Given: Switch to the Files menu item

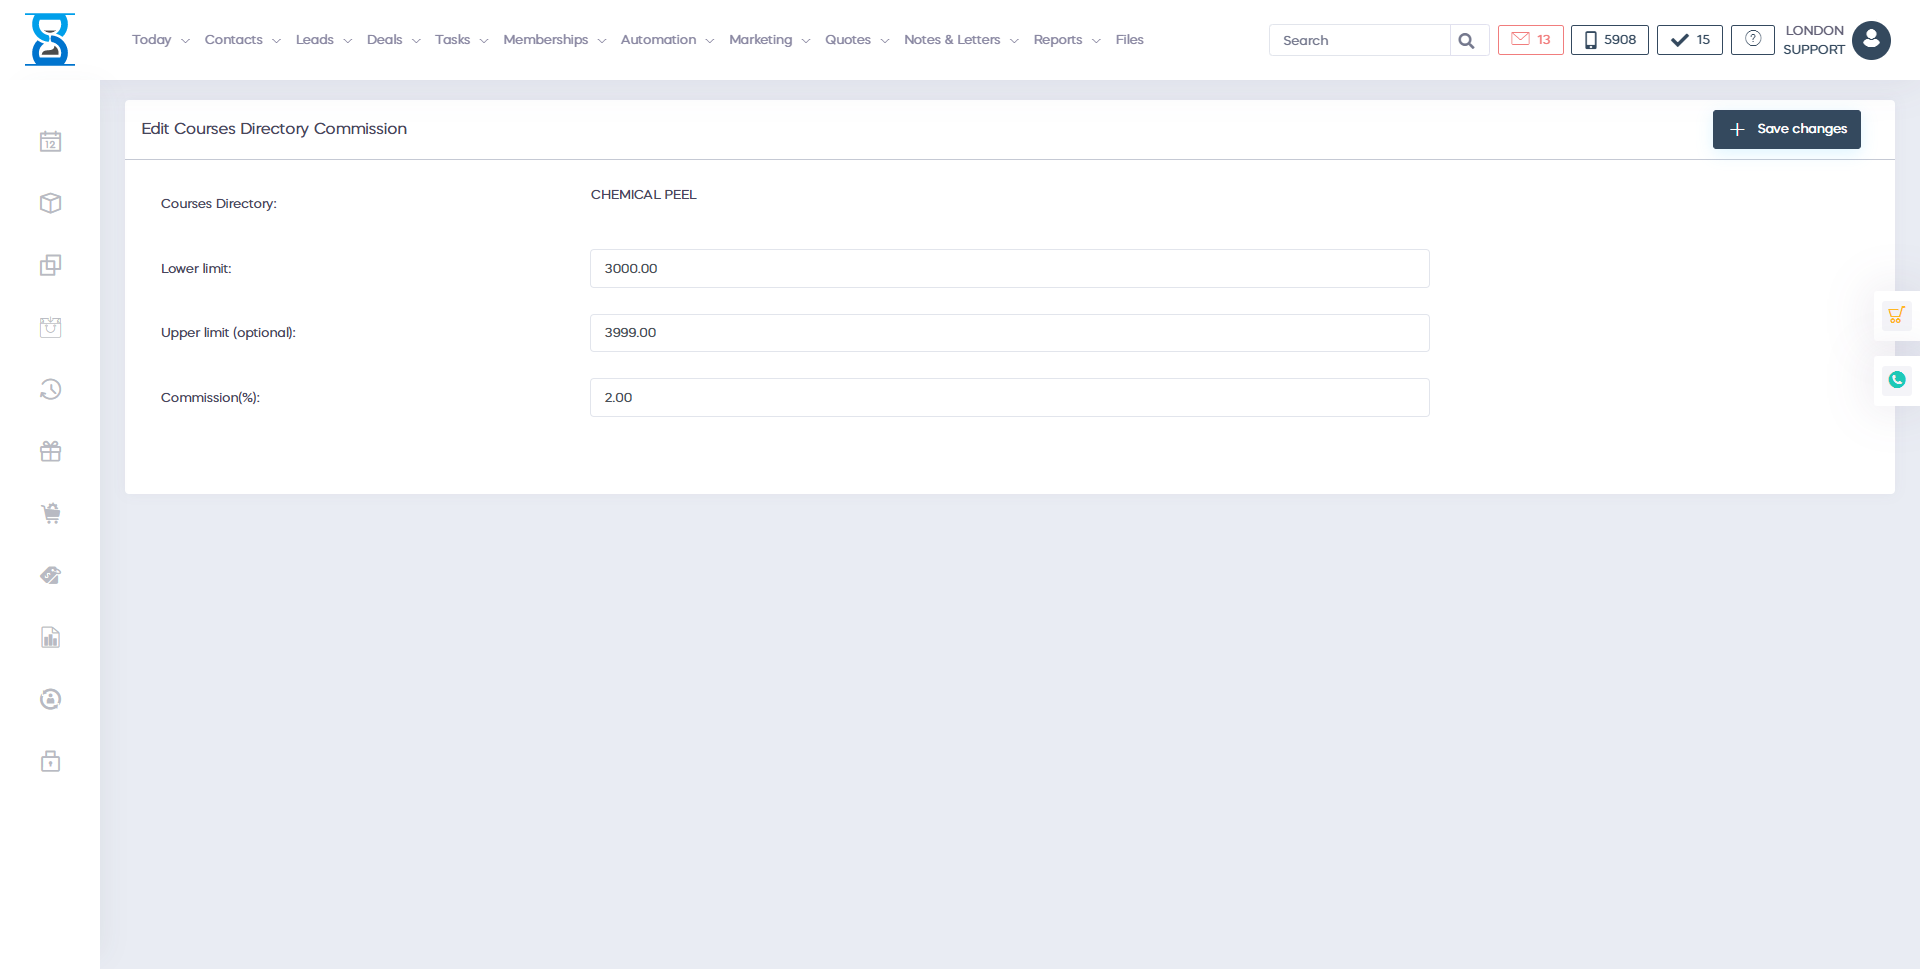Looking at the screenshot, I should pyautogui.click(x=1129, y=39).
